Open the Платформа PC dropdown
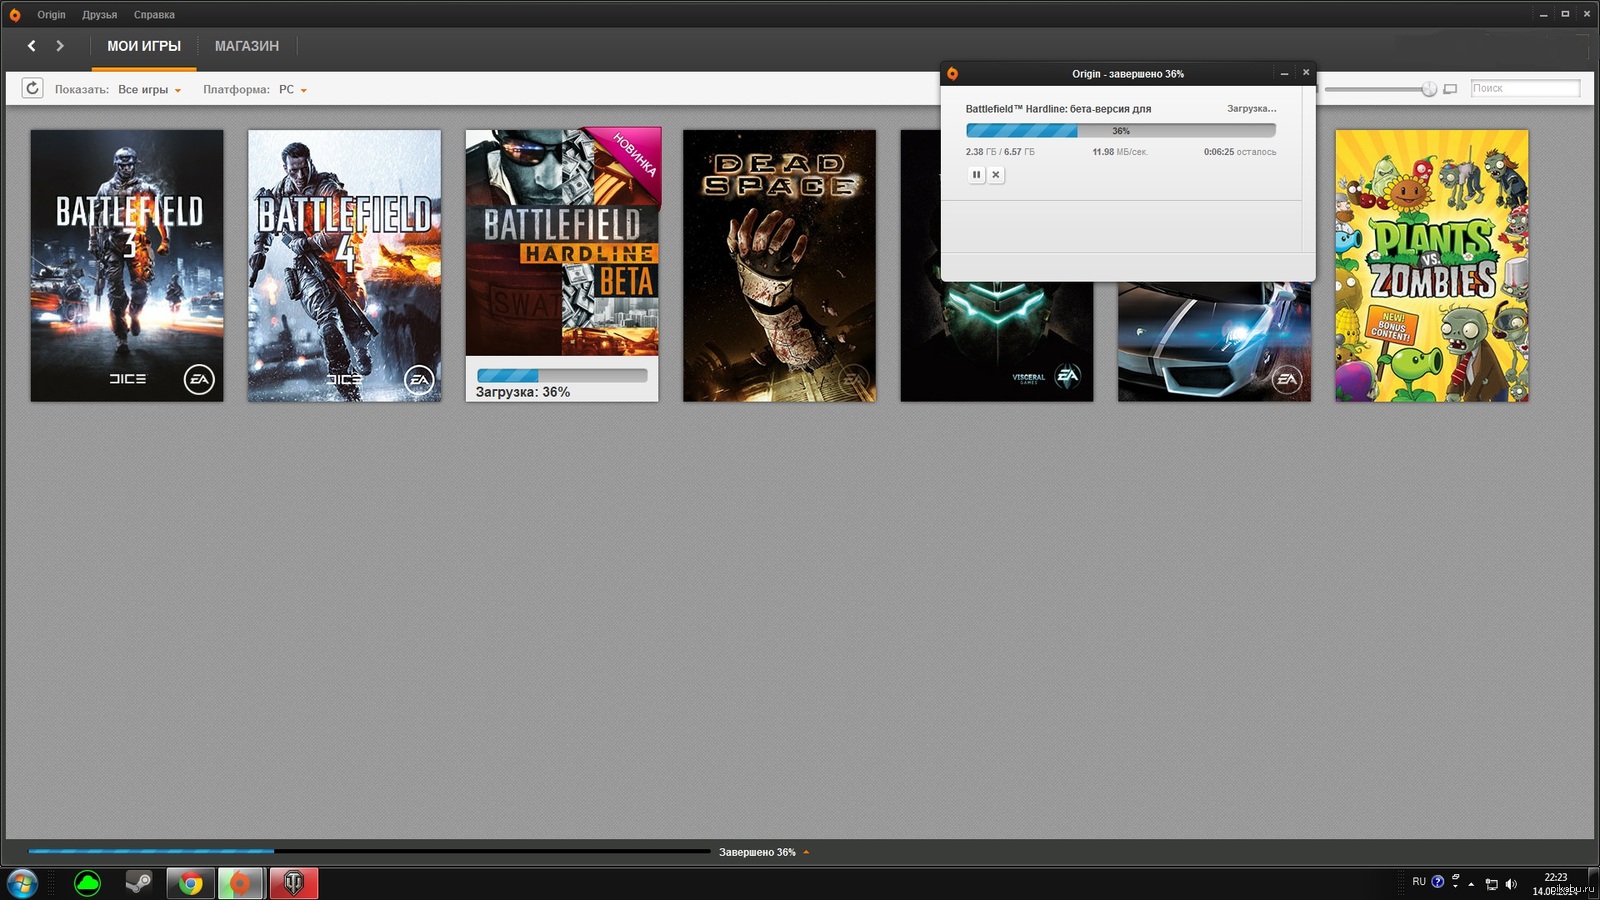Screen dimensions: 1600x900 292,90
